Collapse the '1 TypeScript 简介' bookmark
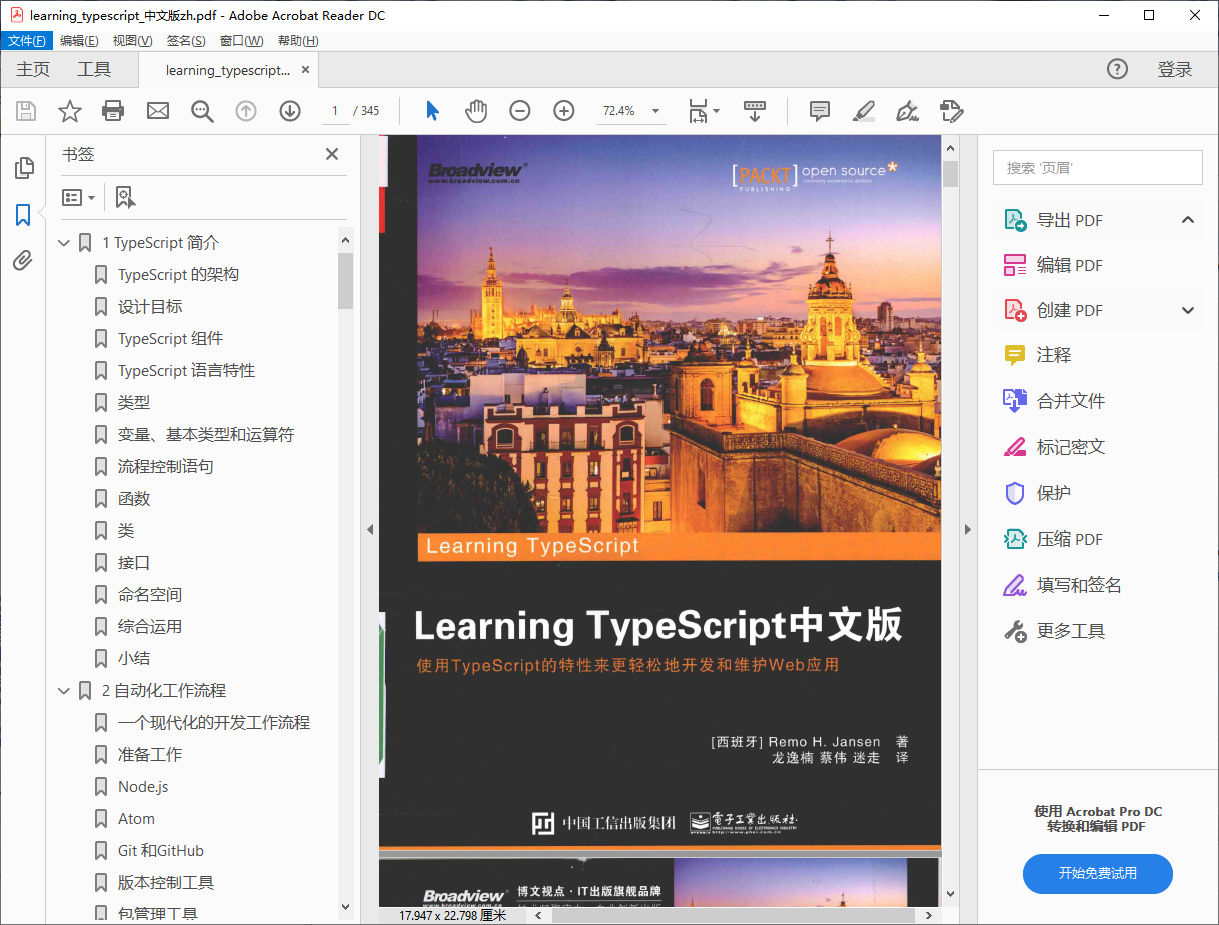 (65, 243)
